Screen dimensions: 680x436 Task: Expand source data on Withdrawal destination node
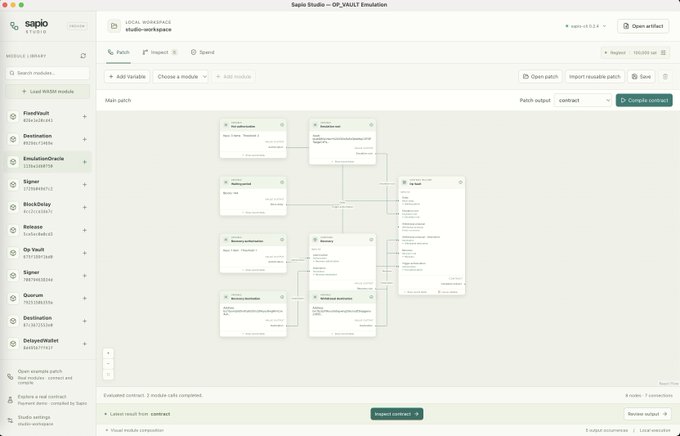(344, 334)
